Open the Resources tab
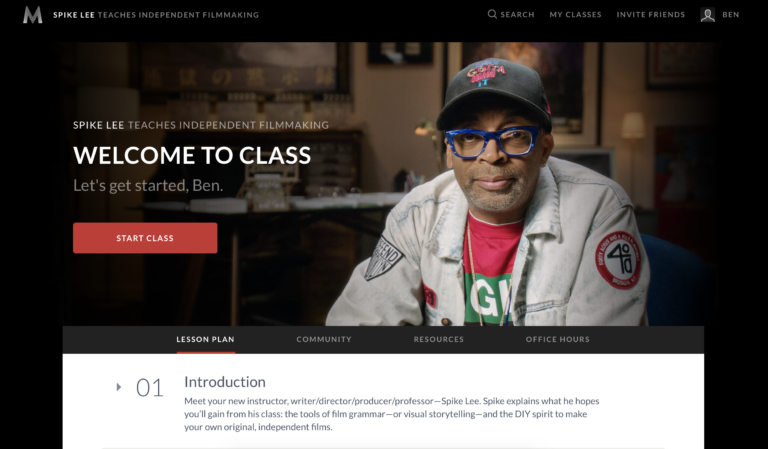 (438, 339)
